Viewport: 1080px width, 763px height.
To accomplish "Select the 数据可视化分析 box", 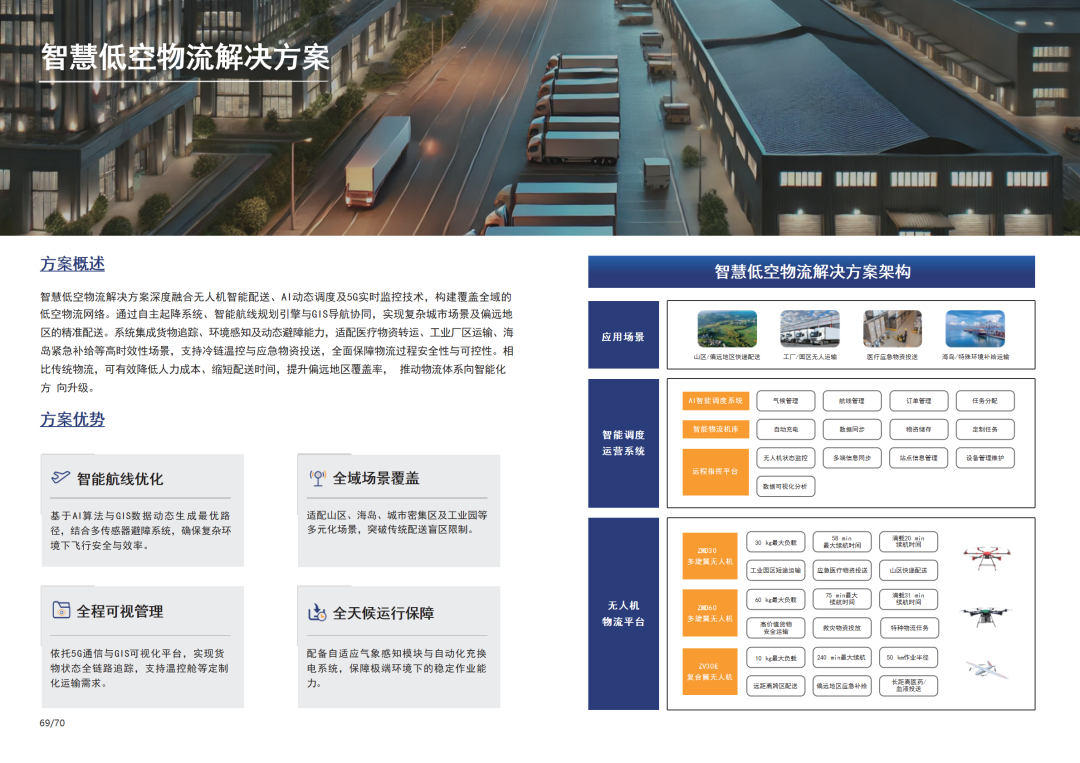I will (x=785, y=486).
